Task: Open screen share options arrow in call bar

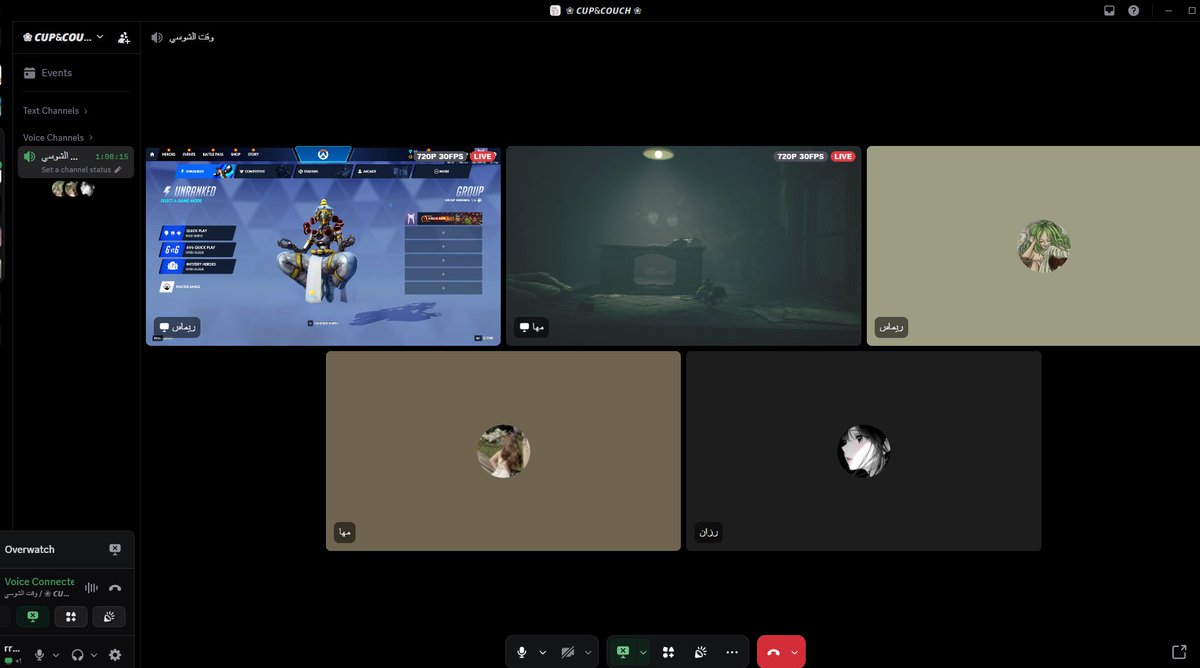Action: click(643, 652)
